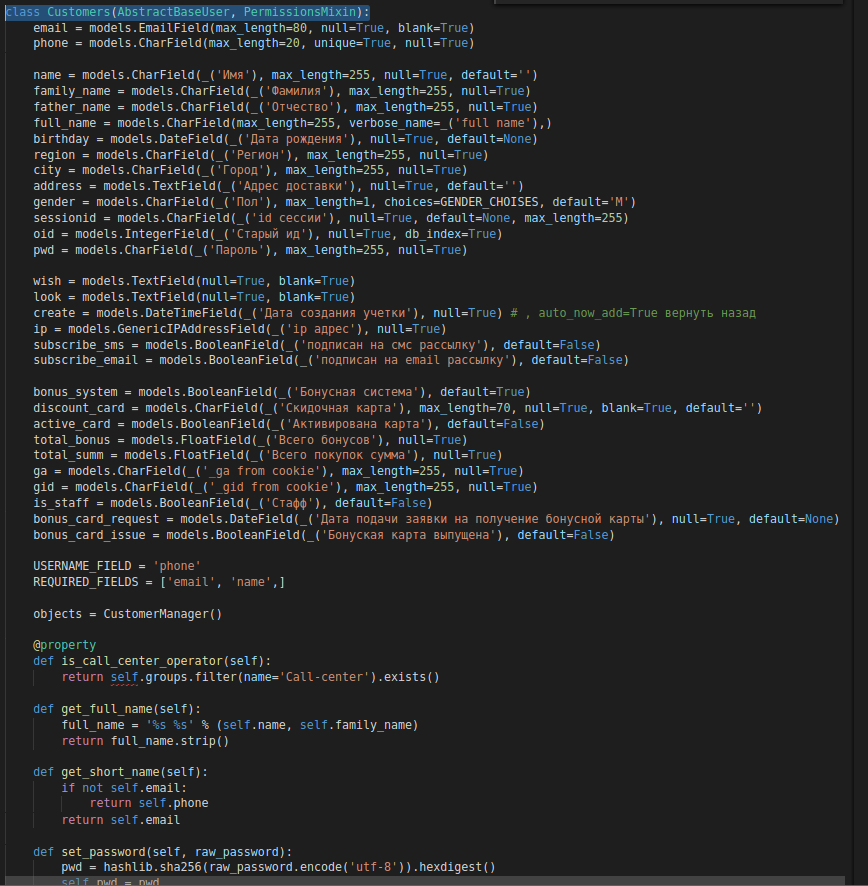868x886 pixels.
Task: Click the 'Город' string literal
Action: 240,170
